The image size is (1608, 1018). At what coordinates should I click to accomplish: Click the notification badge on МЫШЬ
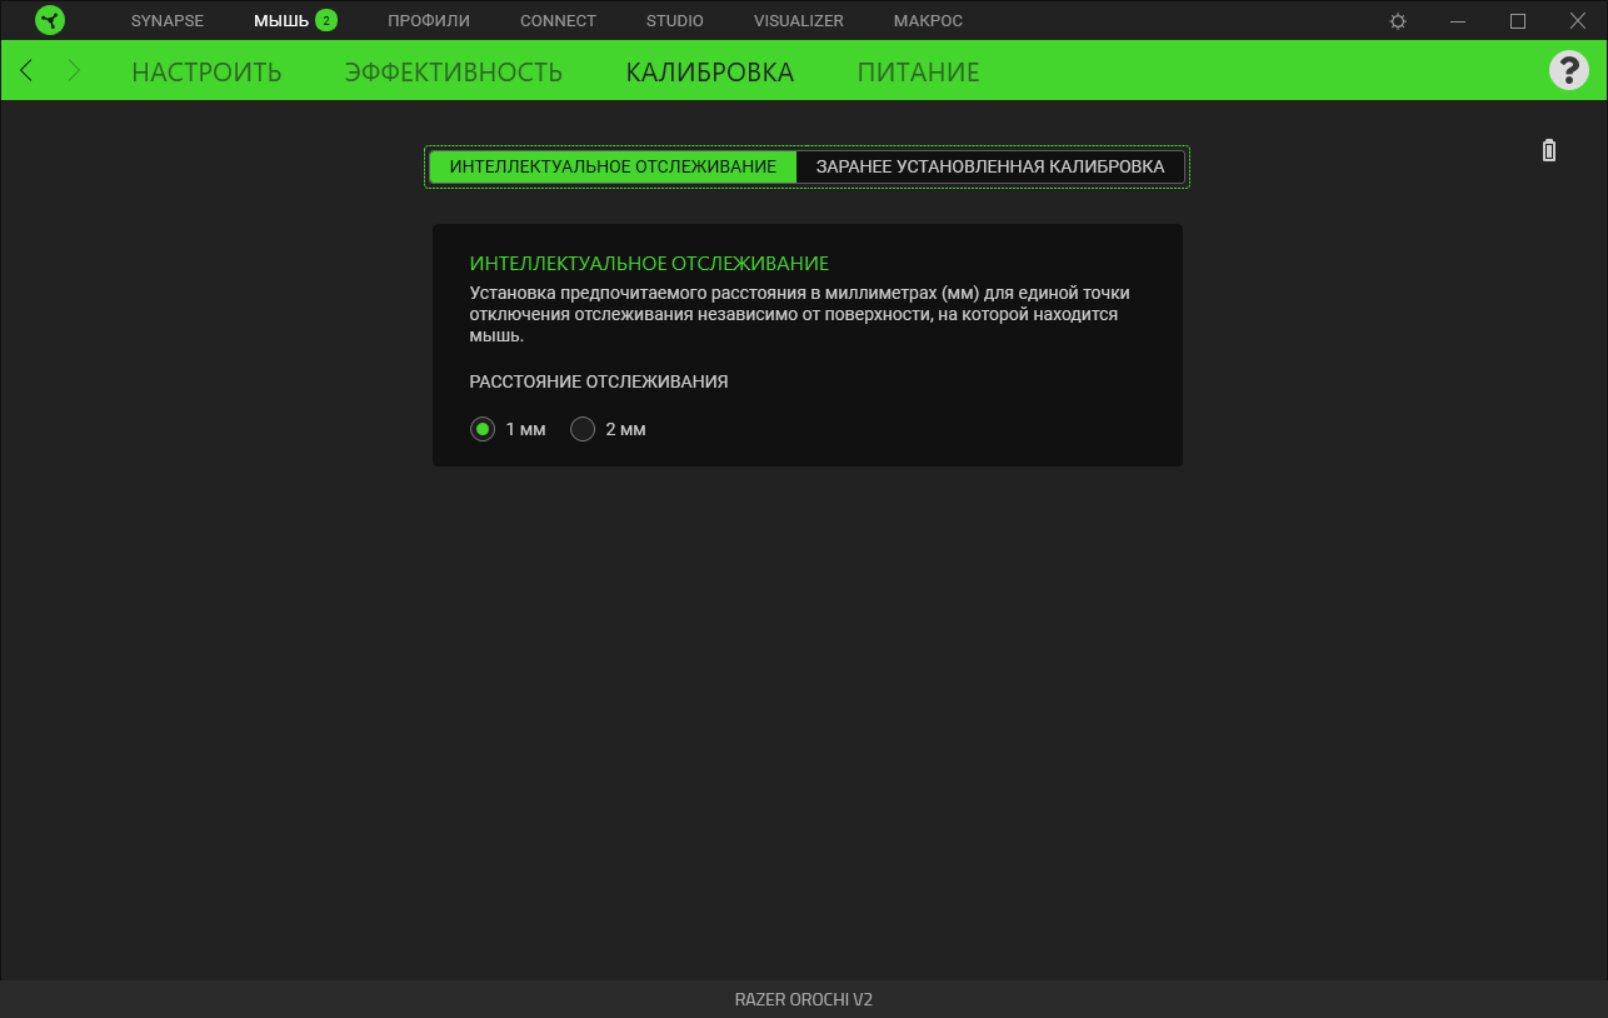(x=326, y=20)
